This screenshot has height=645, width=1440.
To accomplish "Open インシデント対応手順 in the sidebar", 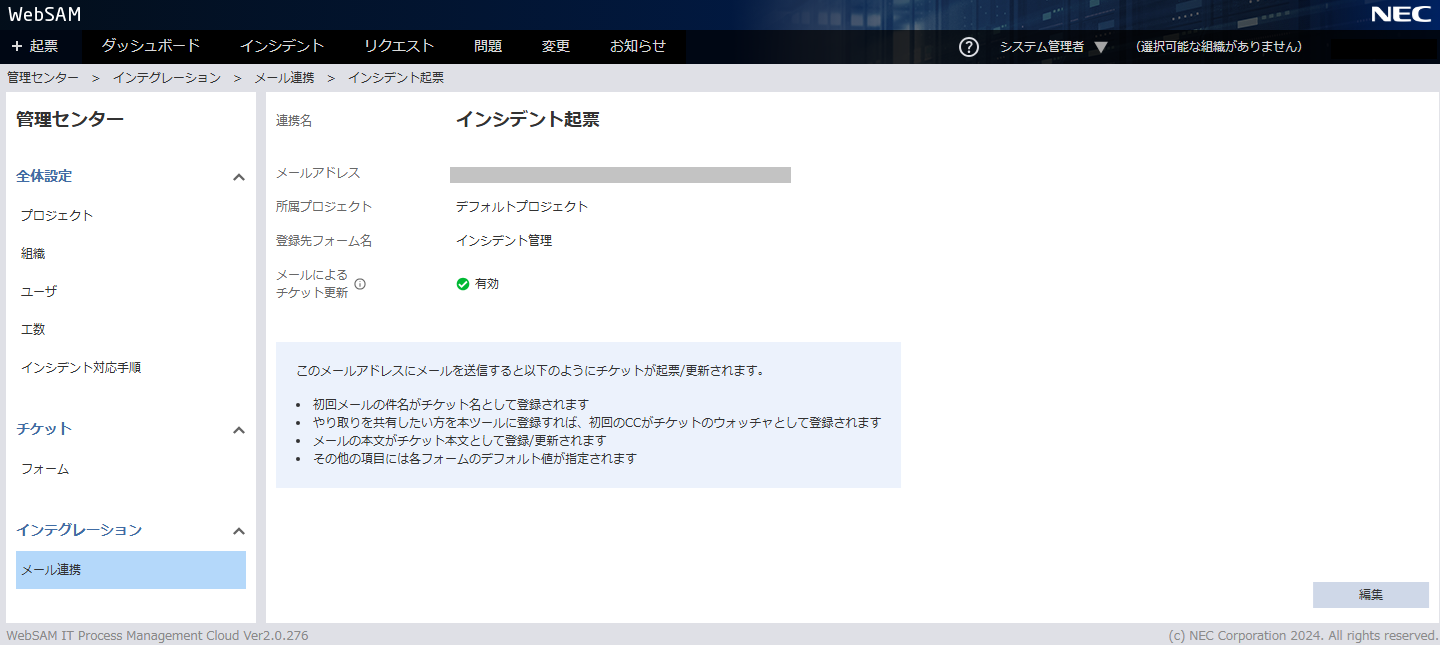I will pos(81,368).
